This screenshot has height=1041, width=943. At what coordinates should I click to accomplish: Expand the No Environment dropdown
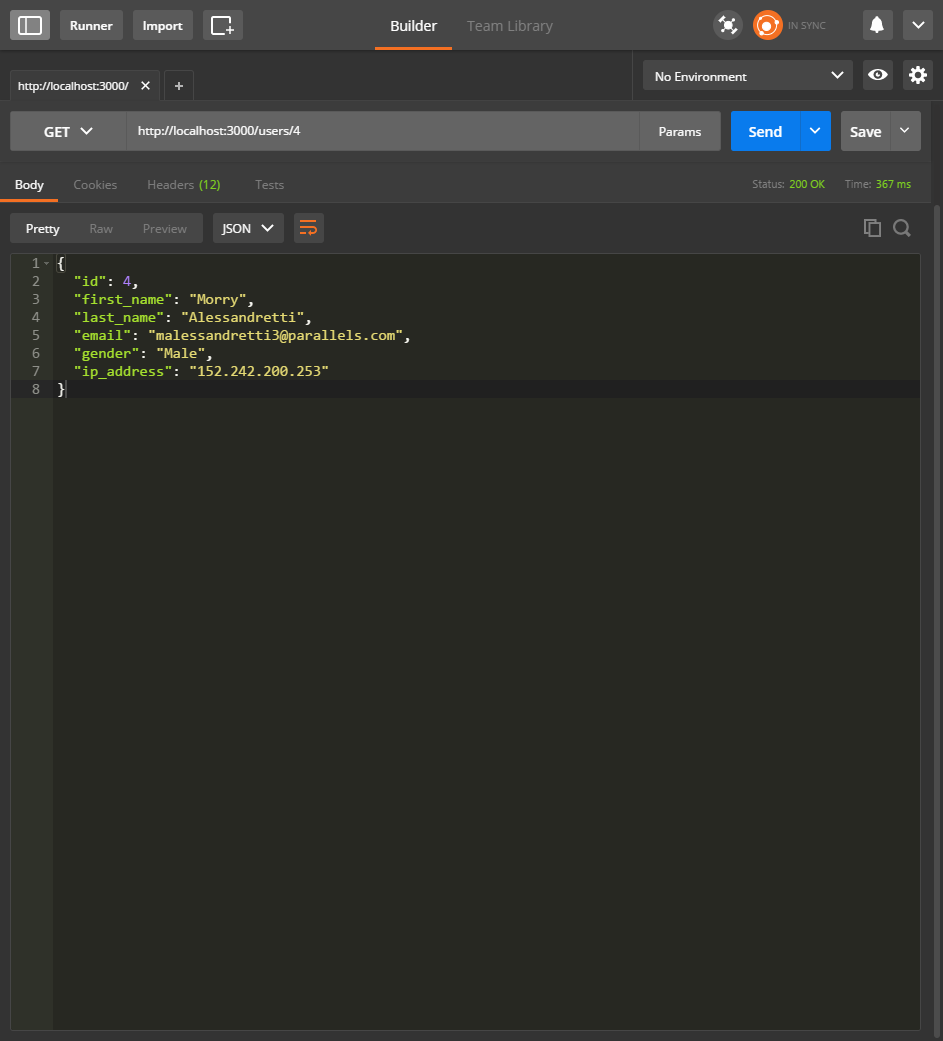[747, 76]
